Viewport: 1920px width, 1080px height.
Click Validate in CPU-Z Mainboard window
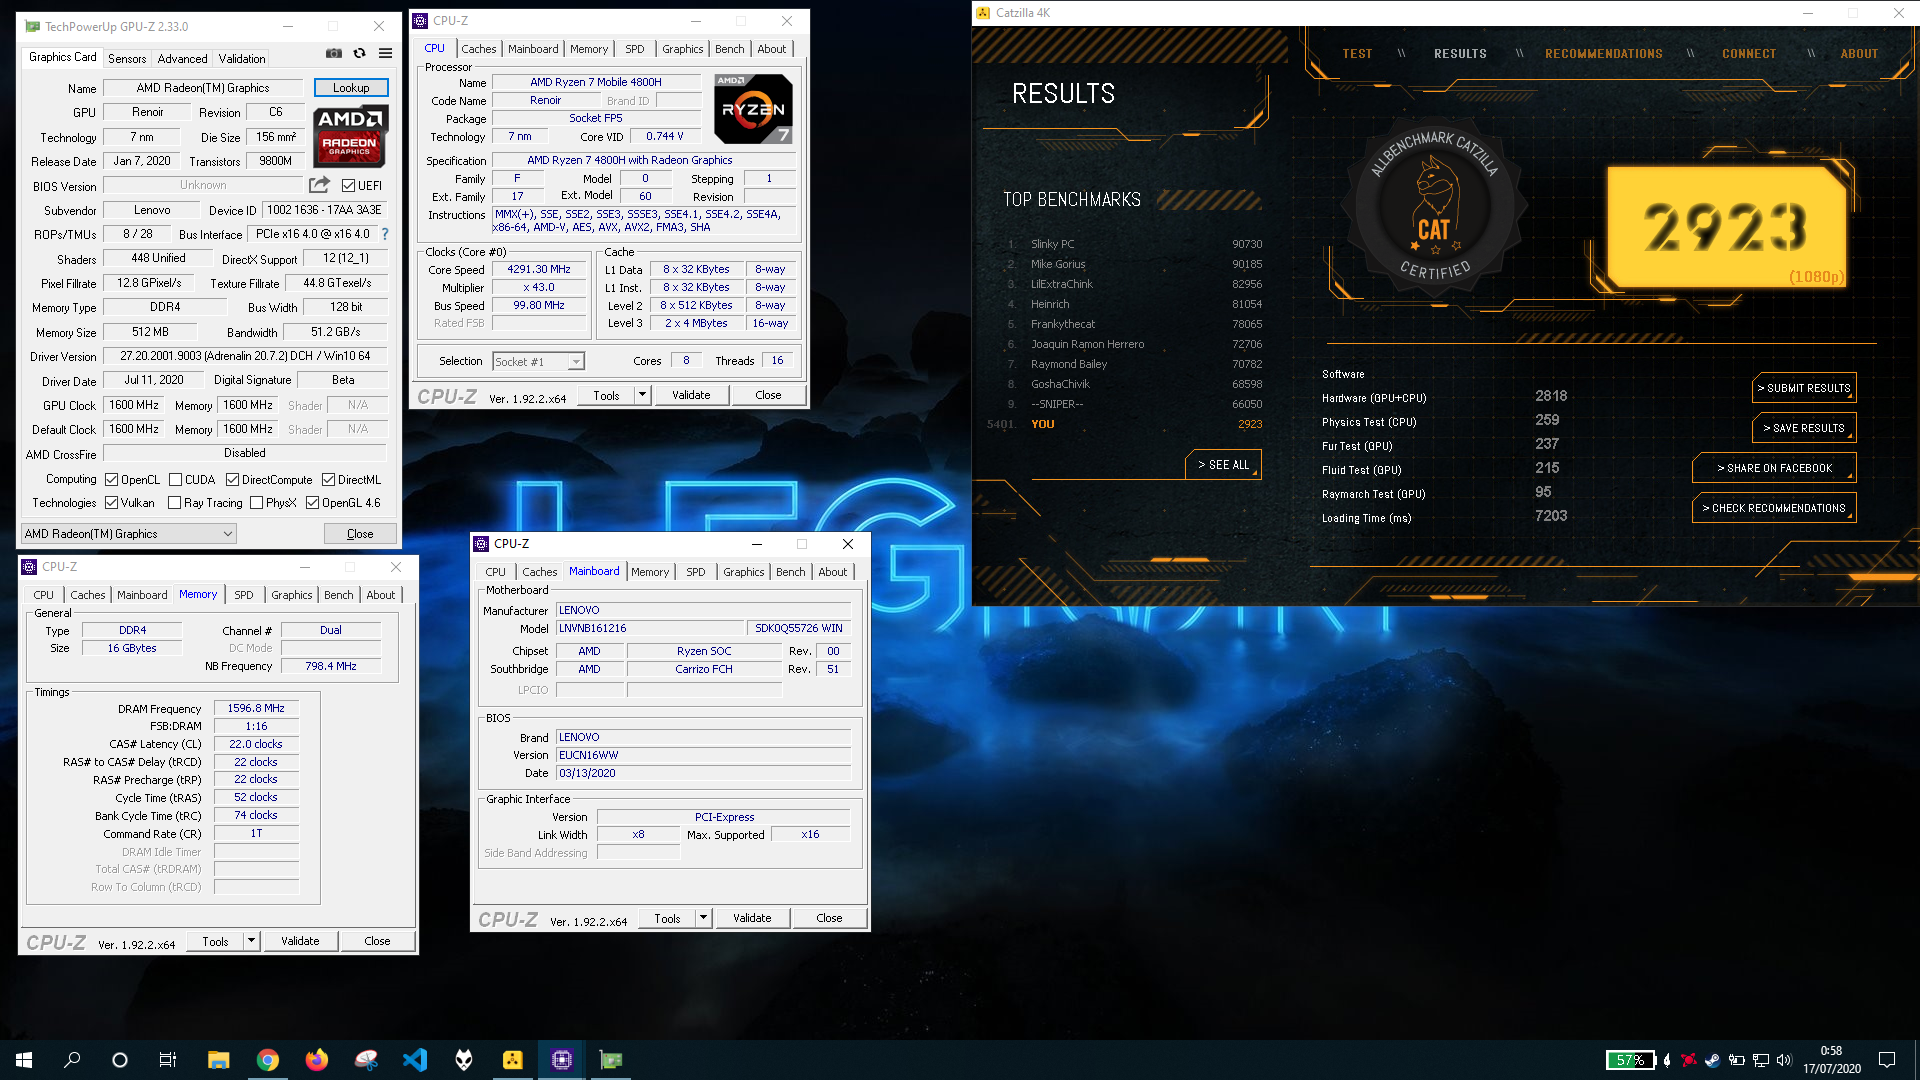click(752, 918)
